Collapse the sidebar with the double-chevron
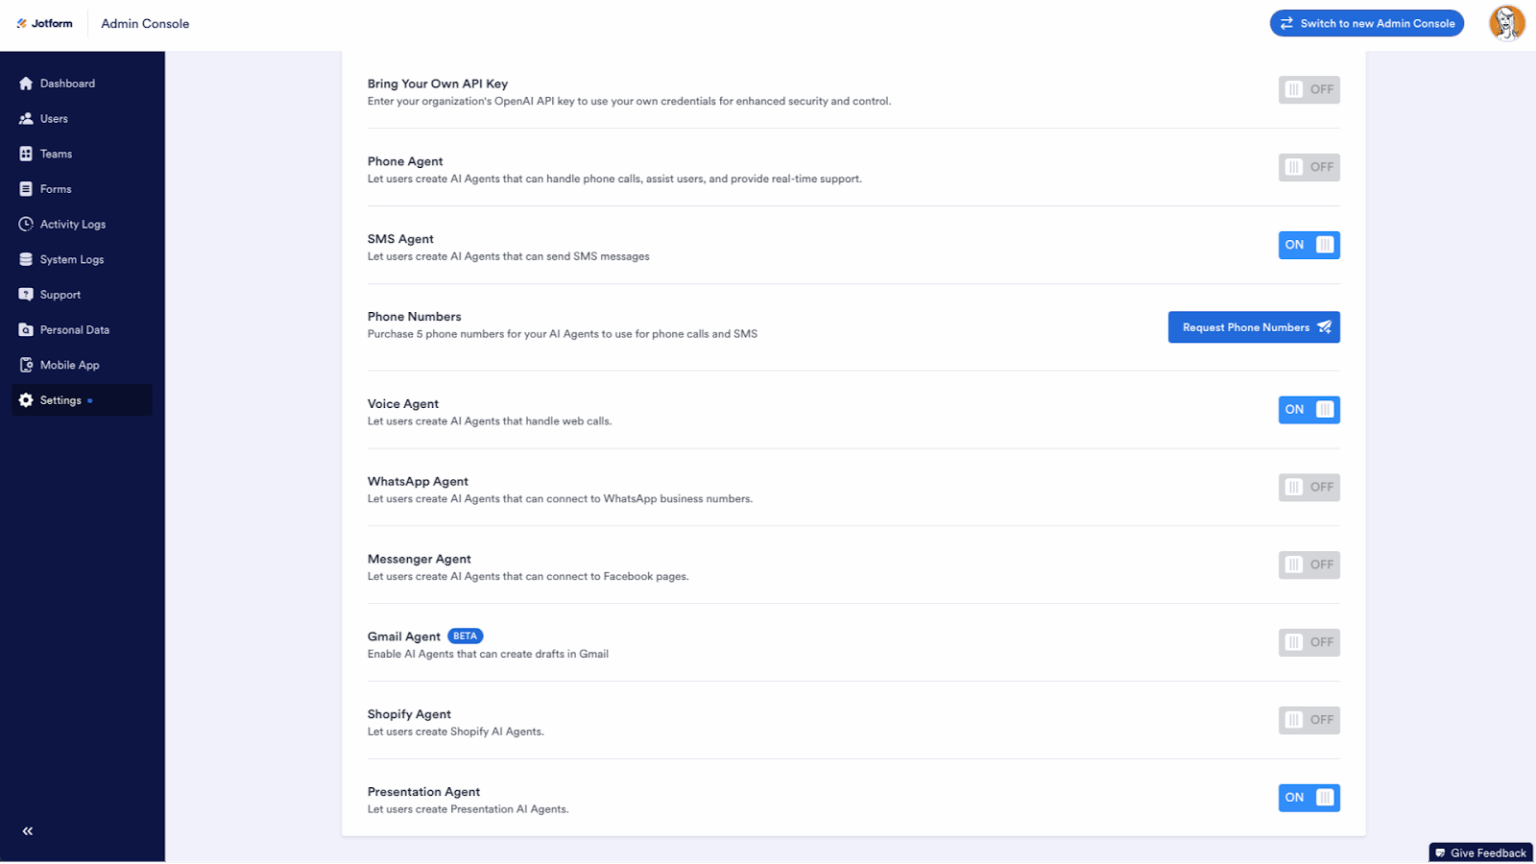 (x=27, y=830)
